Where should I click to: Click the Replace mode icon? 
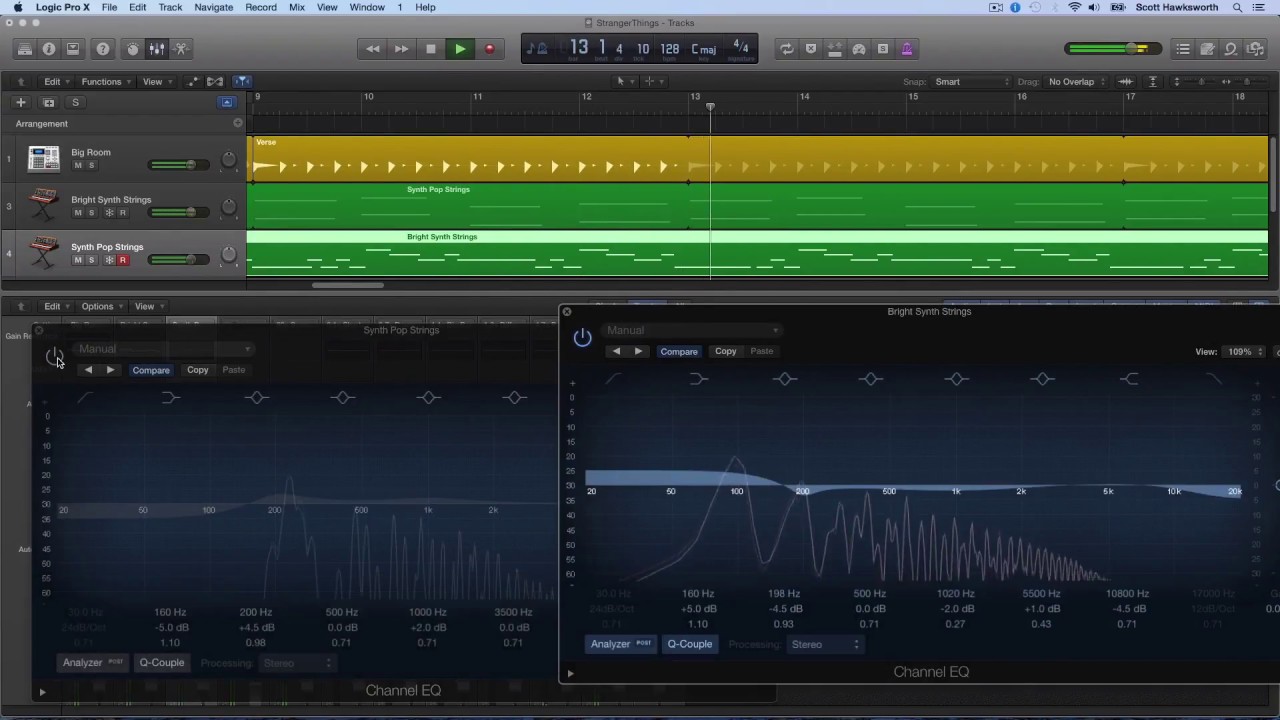[811, 49]
